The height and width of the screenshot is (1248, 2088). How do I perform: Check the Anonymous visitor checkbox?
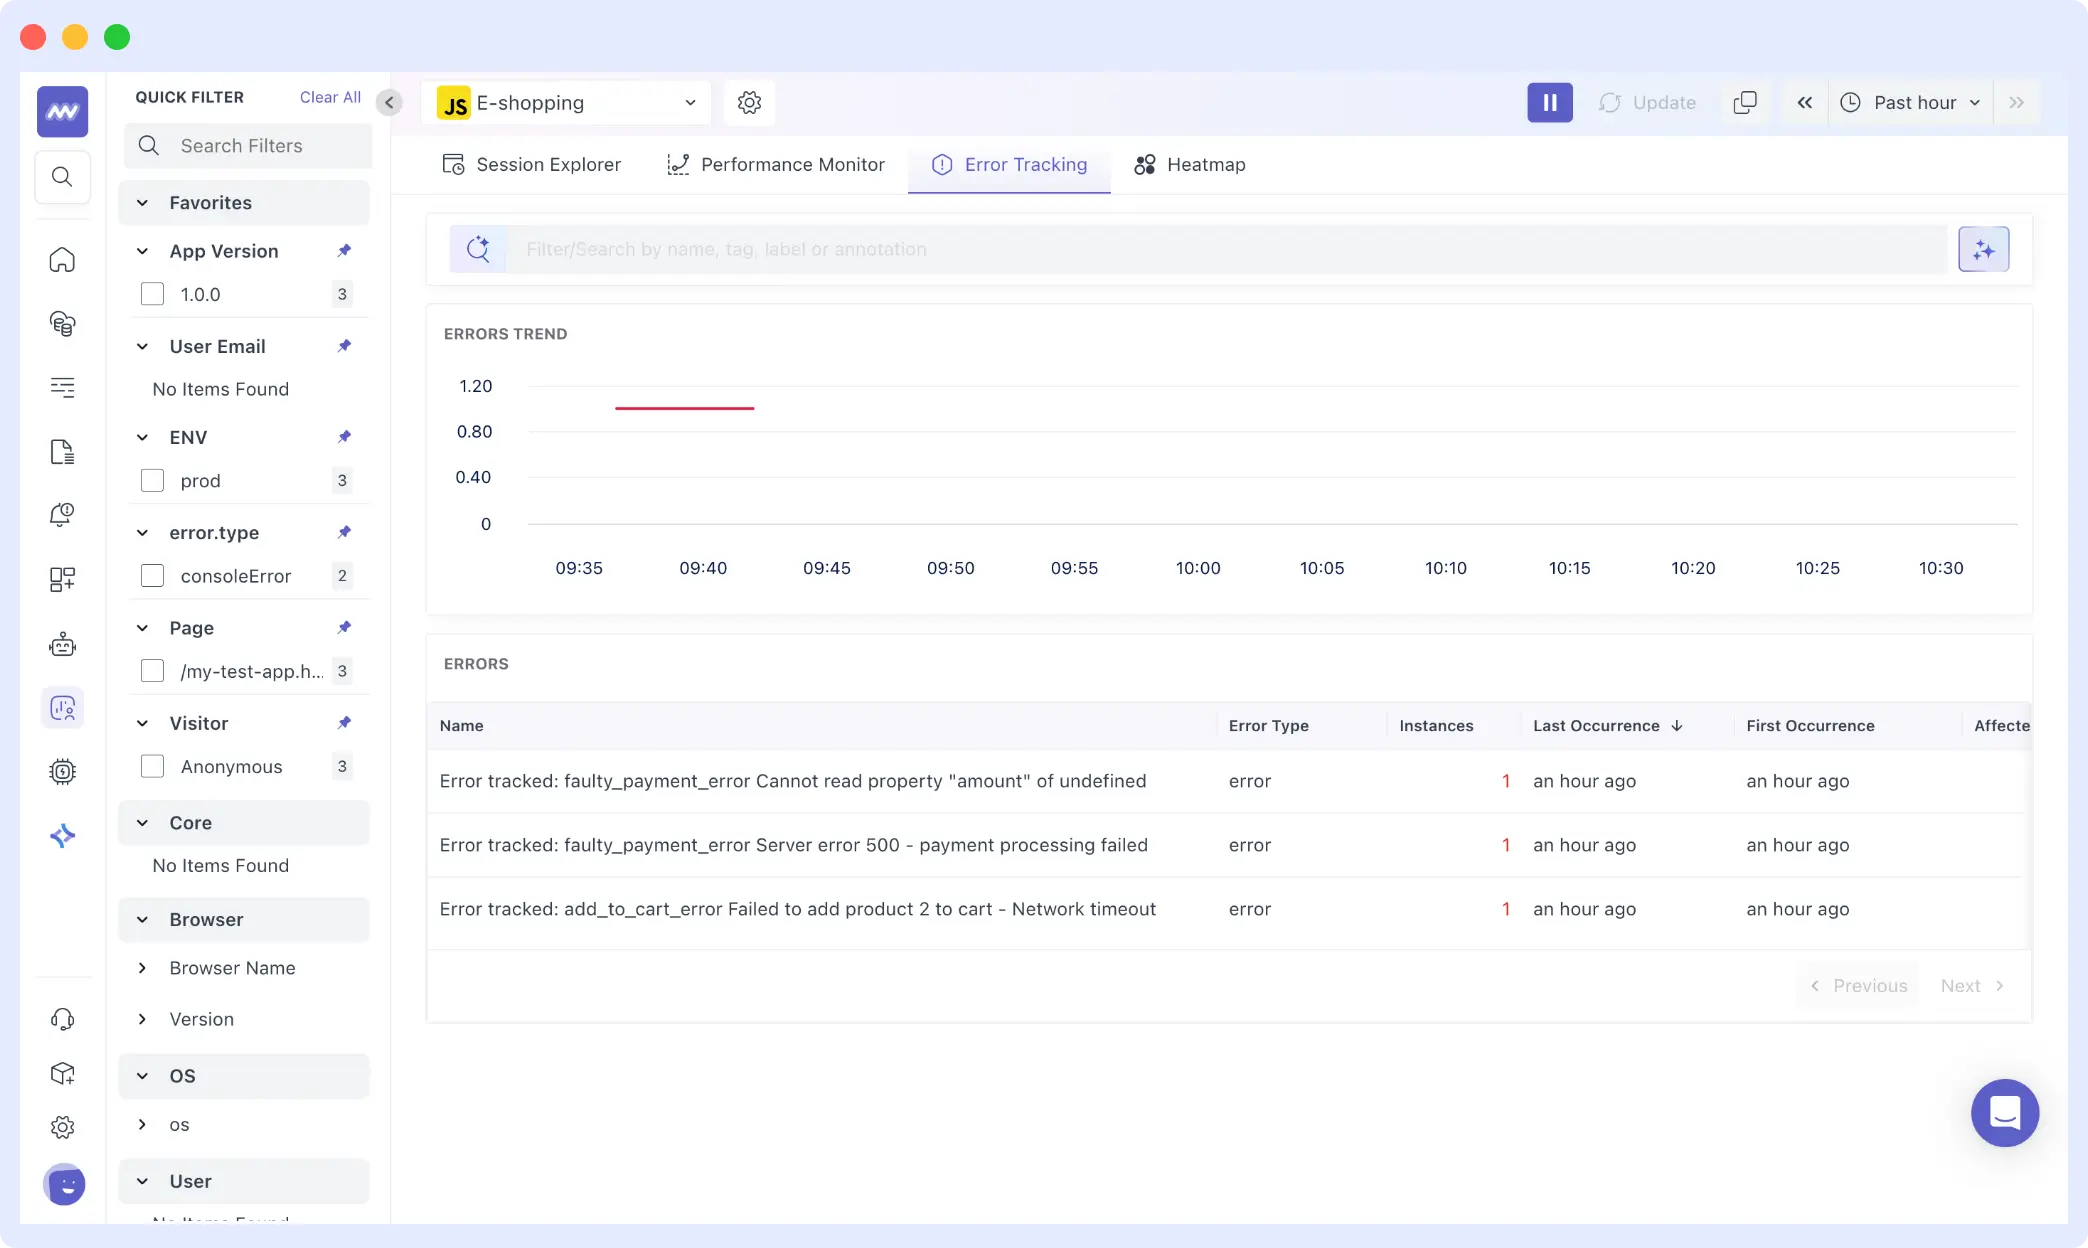point(152,766)
